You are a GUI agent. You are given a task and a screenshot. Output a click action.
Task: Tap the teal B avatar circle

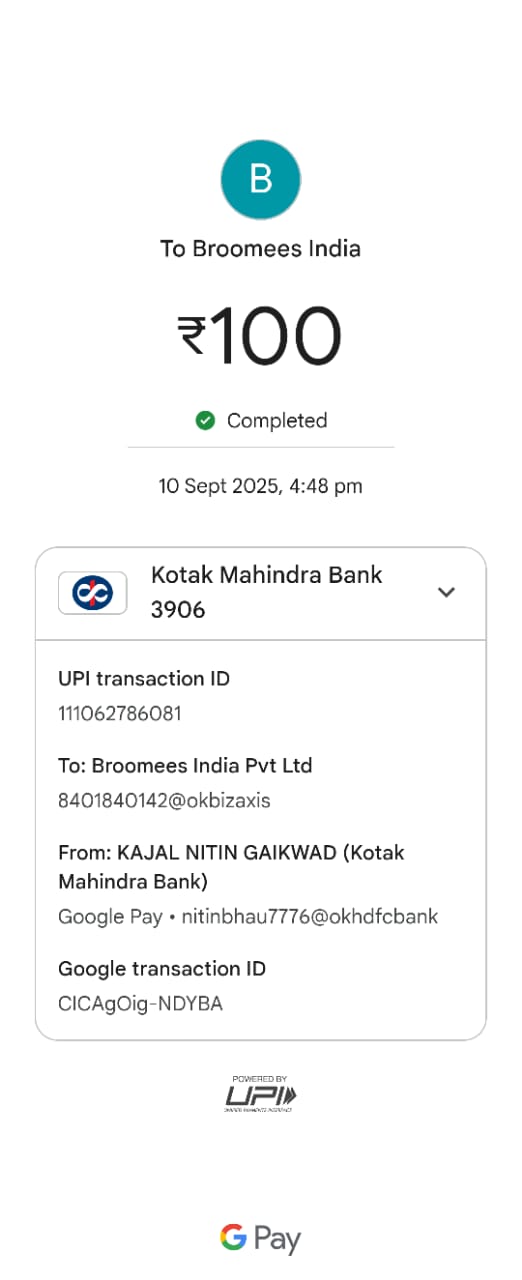(261, 180)
